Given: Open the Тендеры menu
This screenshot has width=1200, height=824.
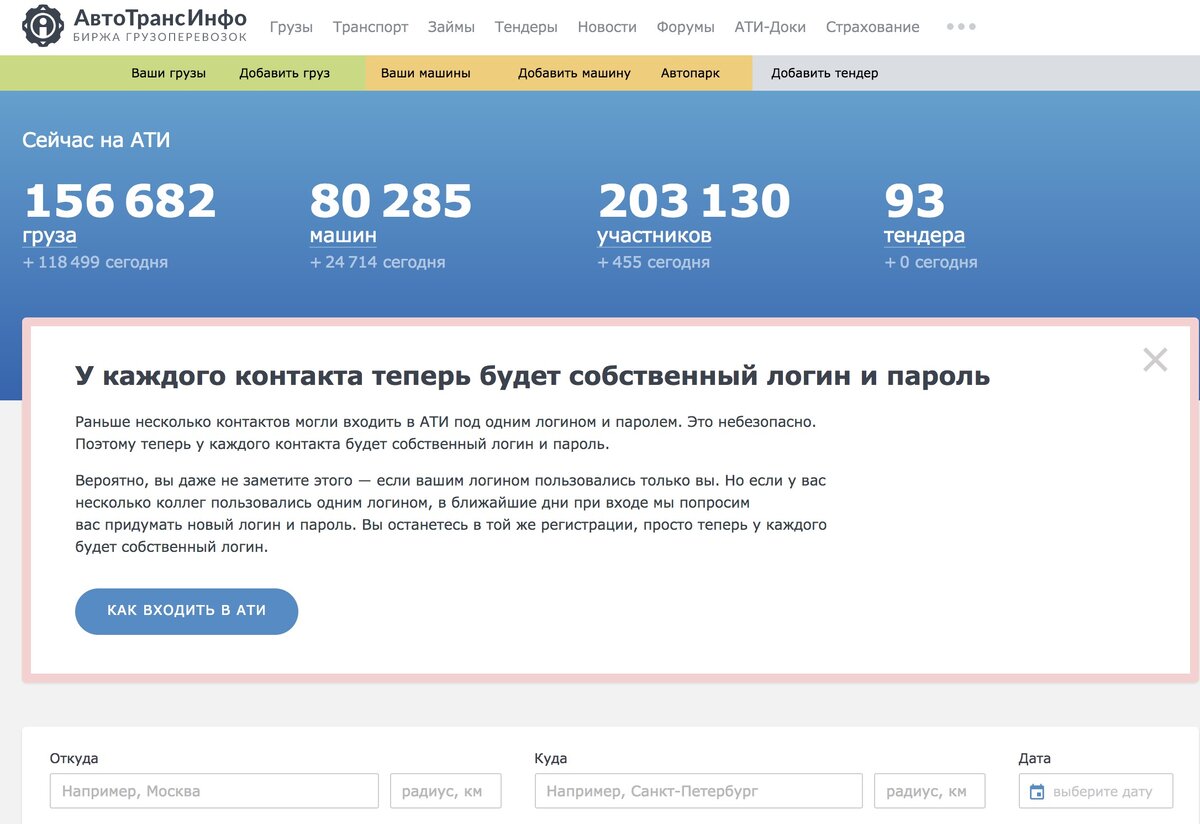Looking at the screenshot, I should click(526, 27).
